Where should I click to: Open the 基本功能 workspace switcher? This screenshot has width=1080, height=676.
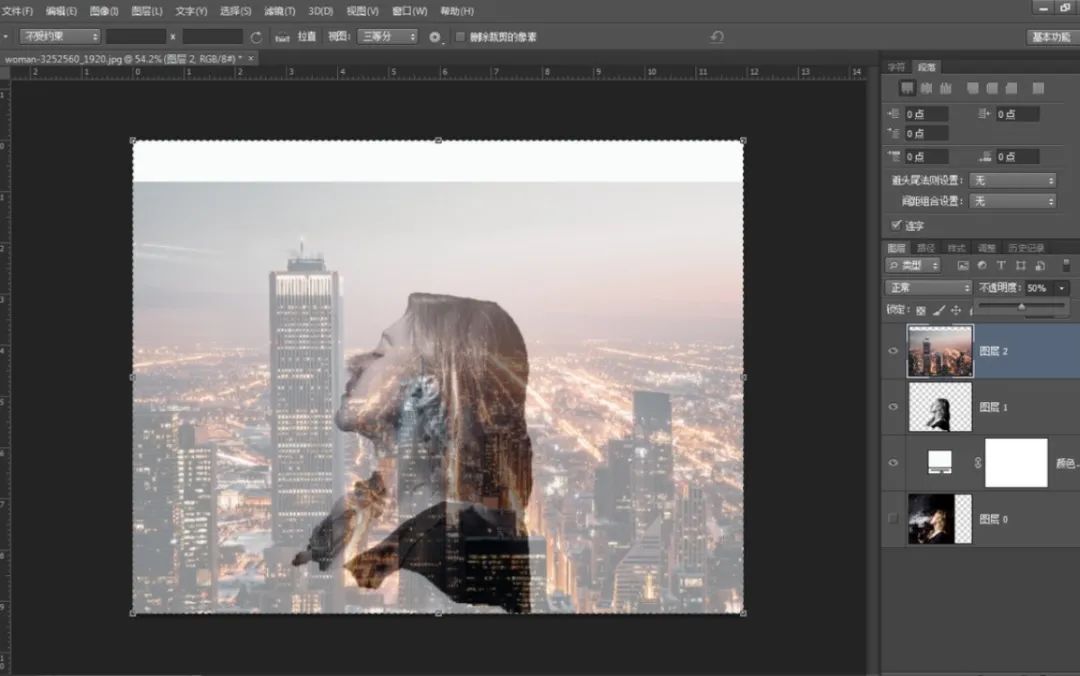pyautogui.click(x=1051, y=37)
